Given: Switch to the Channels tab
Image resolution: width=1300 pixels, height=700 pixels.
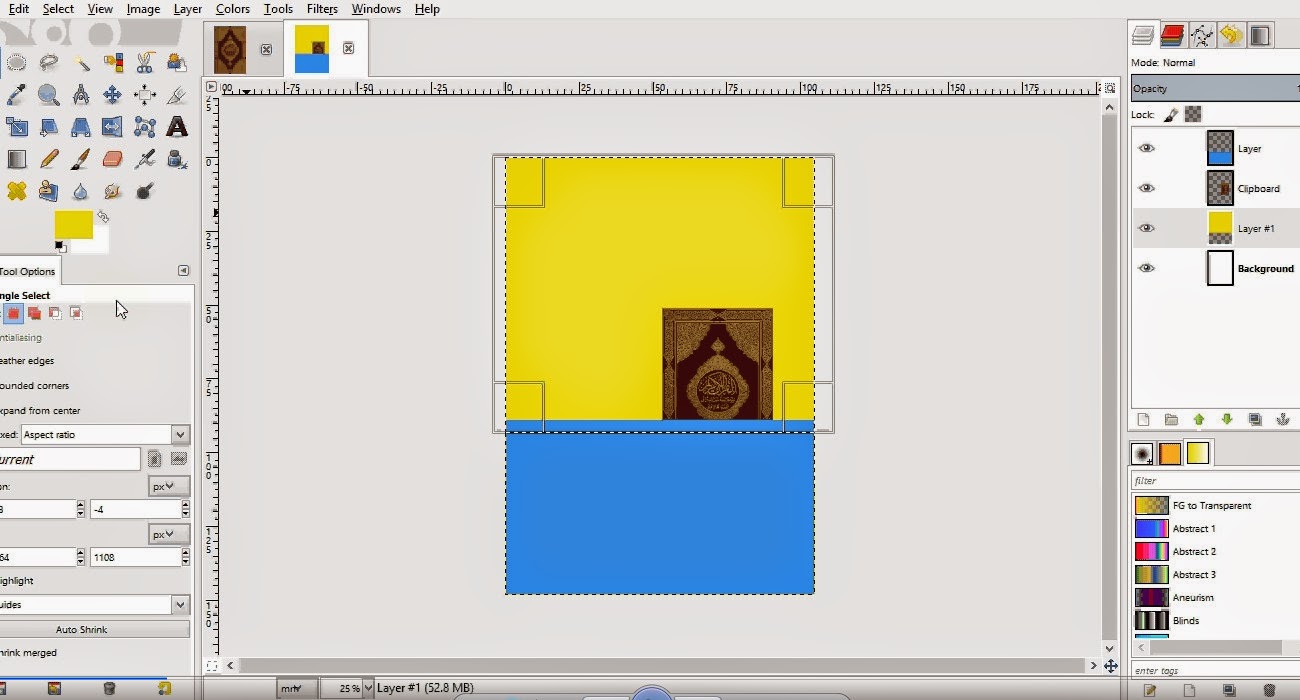Looking at the screenshot, I should [x=1173, y=36].
